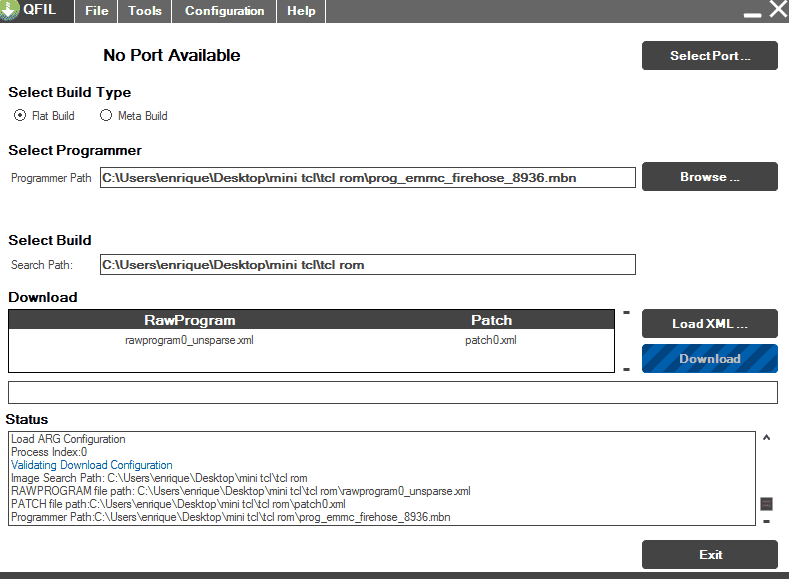Click 'Load ARG Configuration' status line
Viewport: 789px width, 579px height.
point(68,439)
